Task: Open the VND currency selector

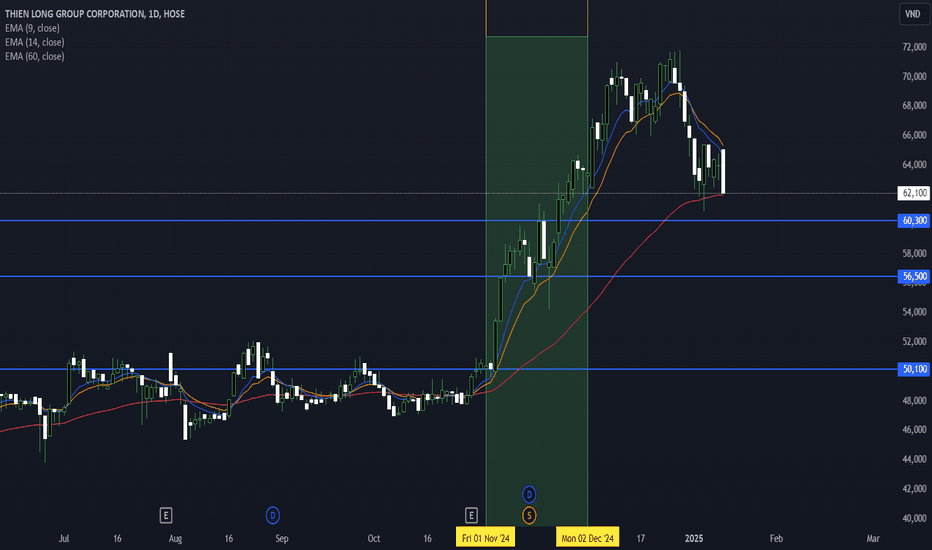Action: pyautogui.click(x=913, y=14)
